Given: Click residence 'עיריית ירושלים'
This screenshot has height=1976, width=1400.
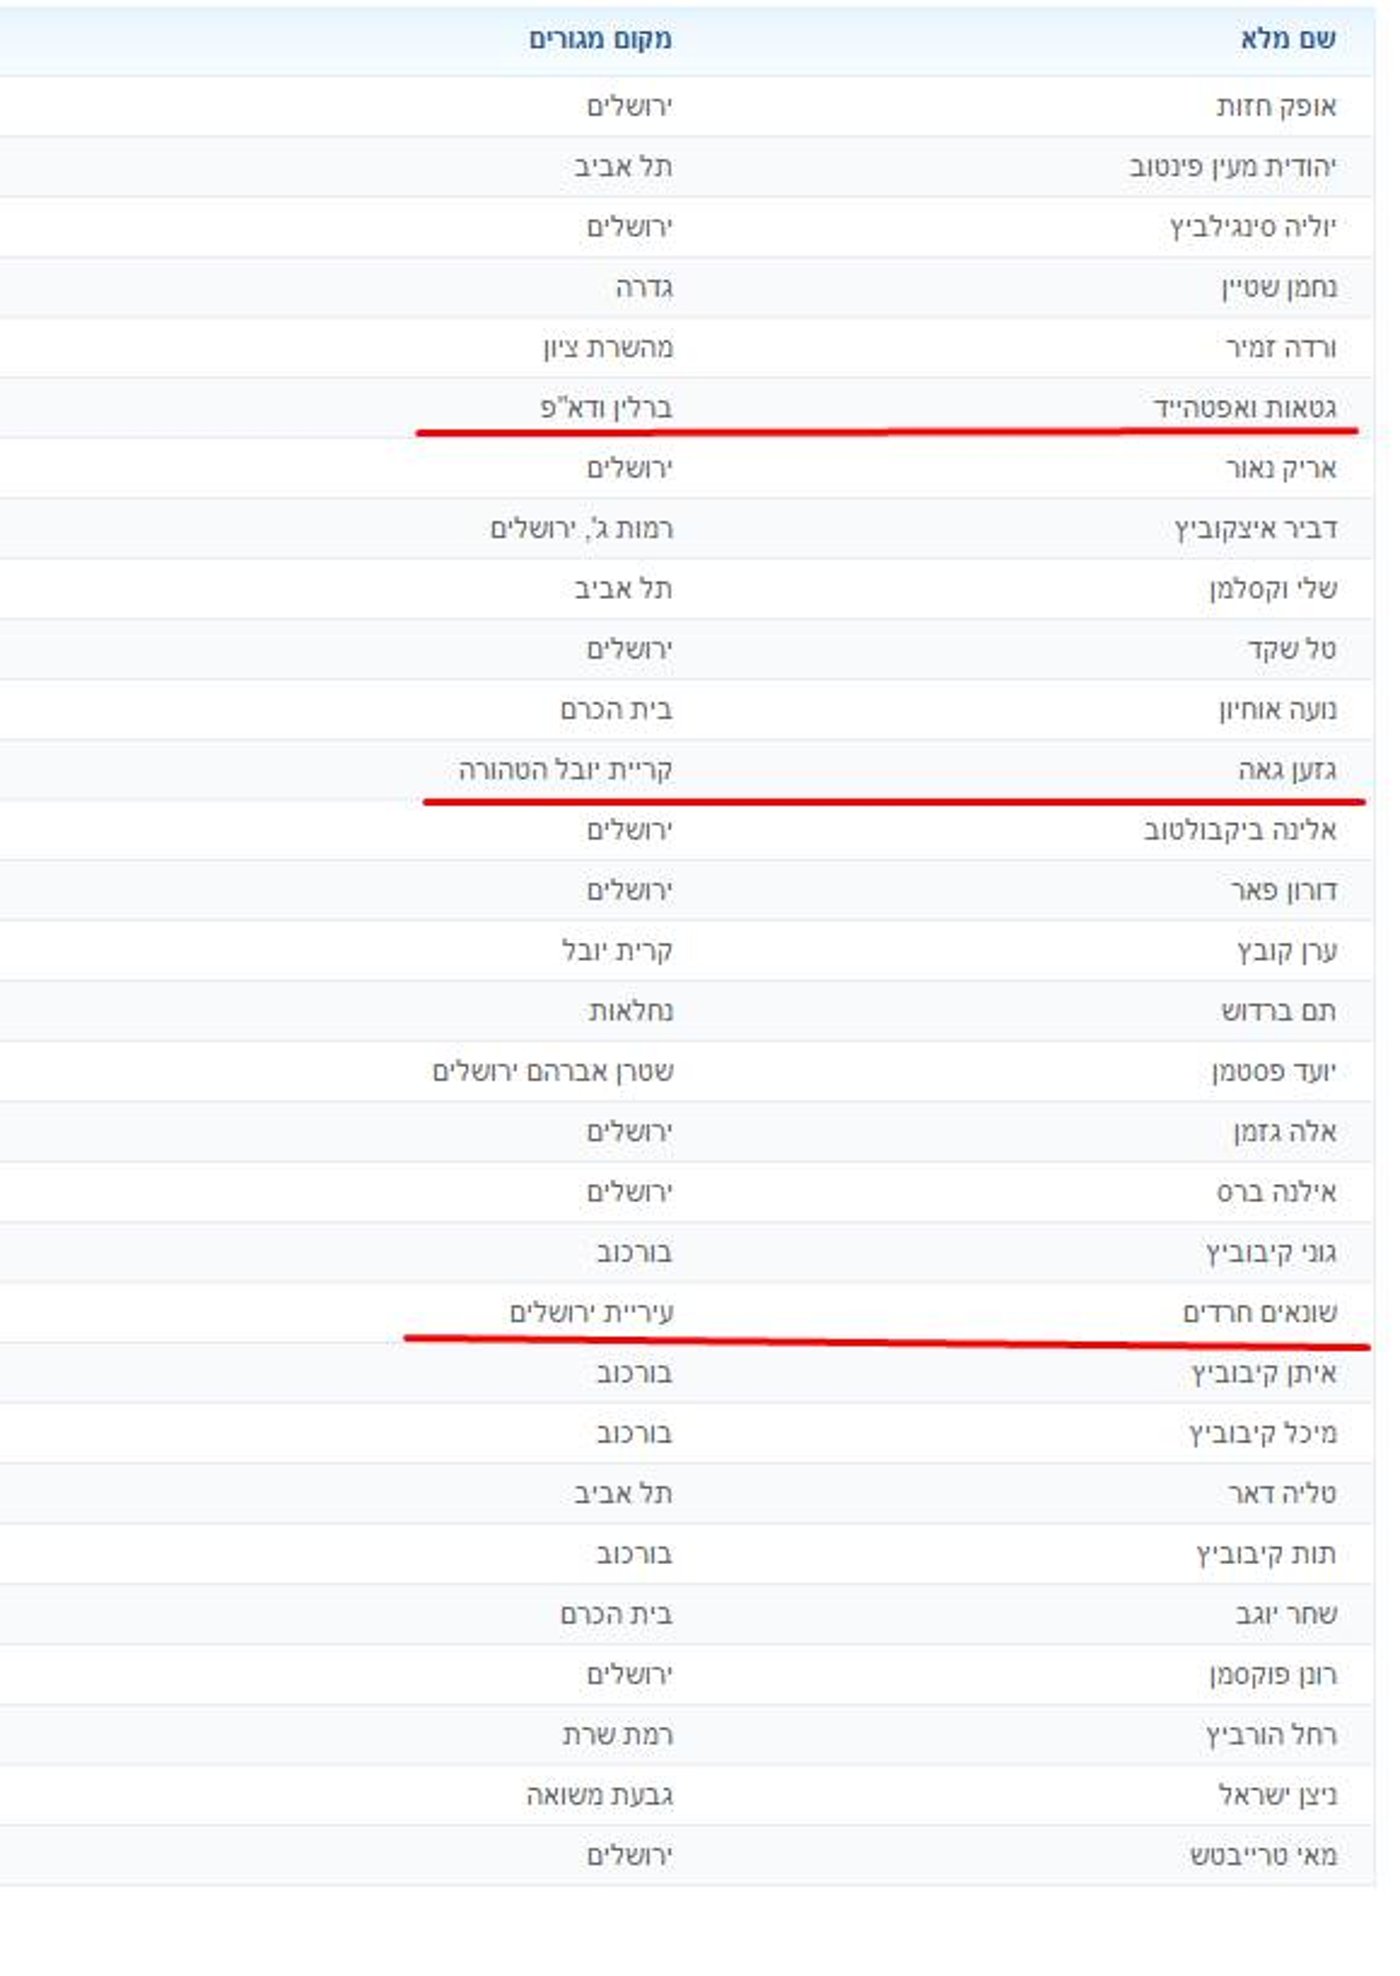Looking at the screenshot, I should click(x=591, y=1312).
